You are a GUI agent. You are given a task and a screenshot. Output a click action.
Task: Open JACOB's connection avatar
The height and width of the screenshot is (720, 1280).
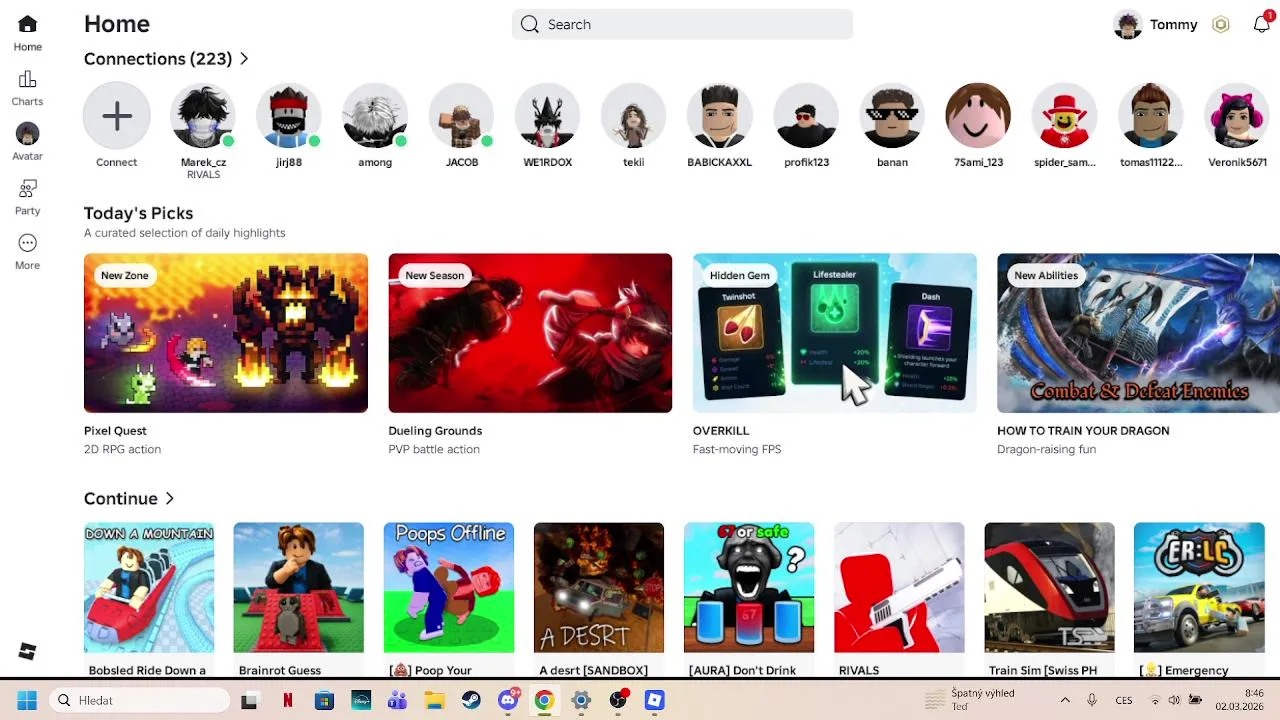(462, 116)
